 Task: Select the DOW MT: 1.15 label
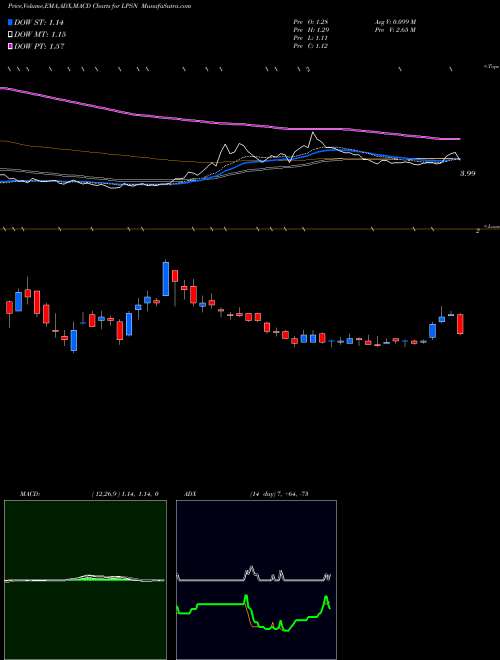pos(40,35)
